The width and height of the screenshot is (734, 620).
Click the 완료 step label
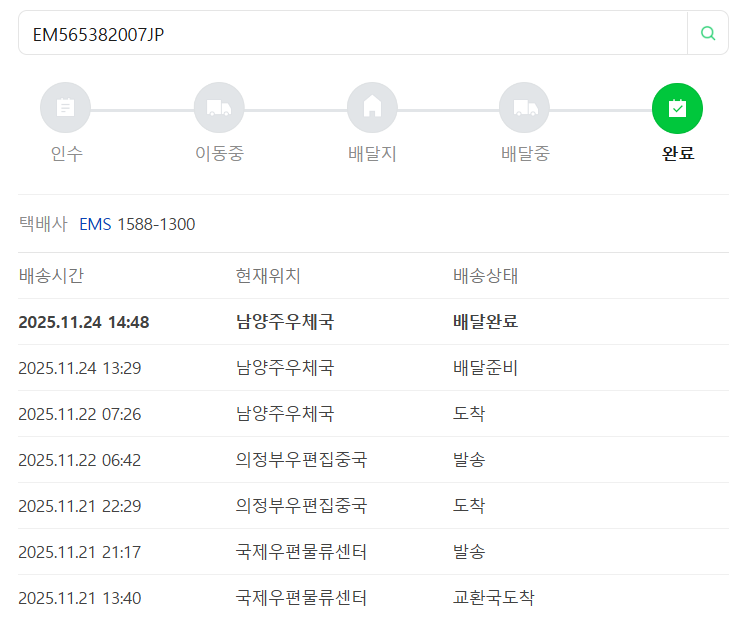pos(678,154)
